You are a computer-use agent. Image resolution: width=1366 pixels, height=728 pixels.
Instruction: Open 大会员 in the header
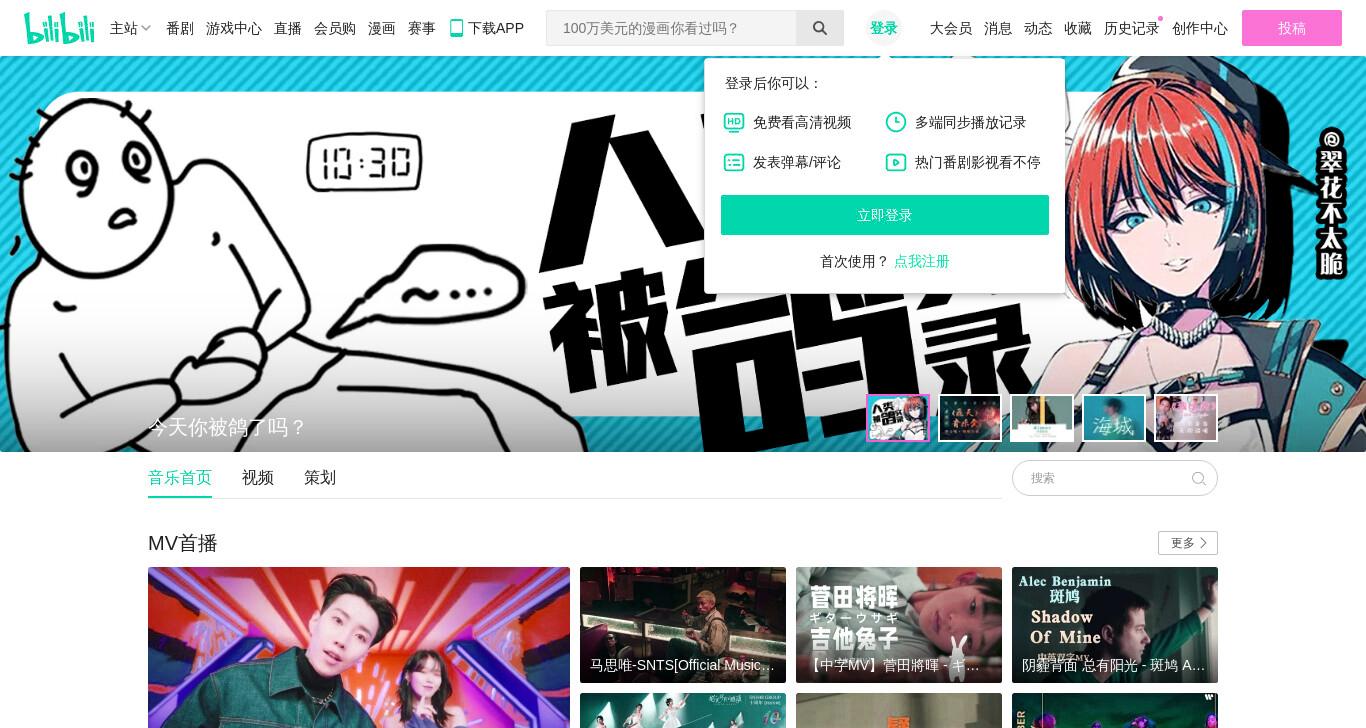951,28
